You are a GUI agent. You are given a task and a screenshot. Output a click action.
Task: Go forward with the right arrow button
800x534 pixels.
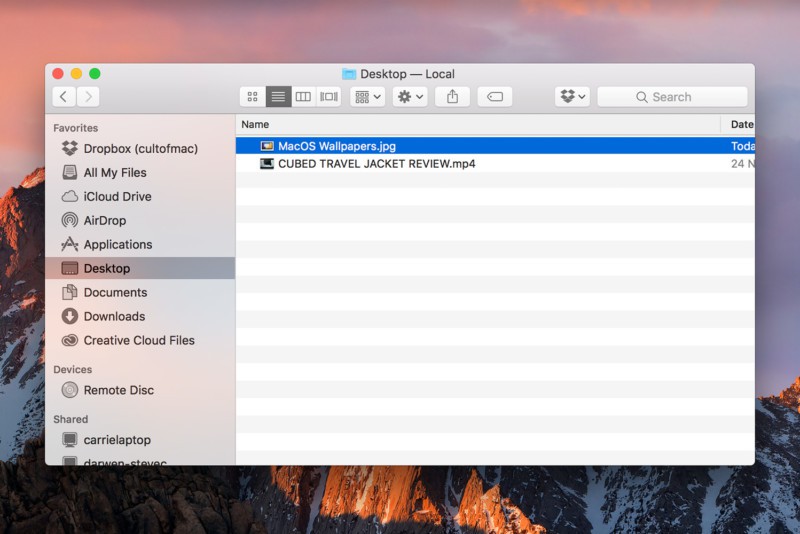click(88, 97)
